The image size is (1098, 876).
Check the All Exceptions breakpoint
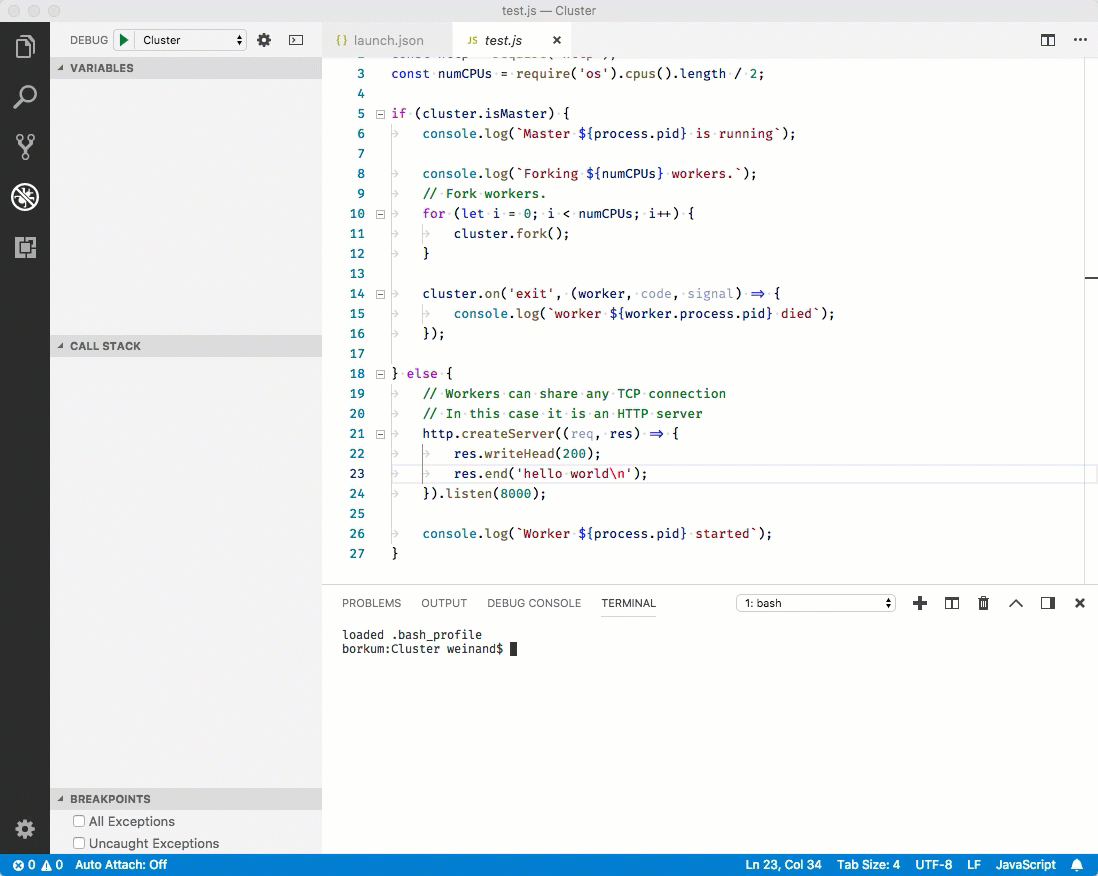(x=78, y=821)
